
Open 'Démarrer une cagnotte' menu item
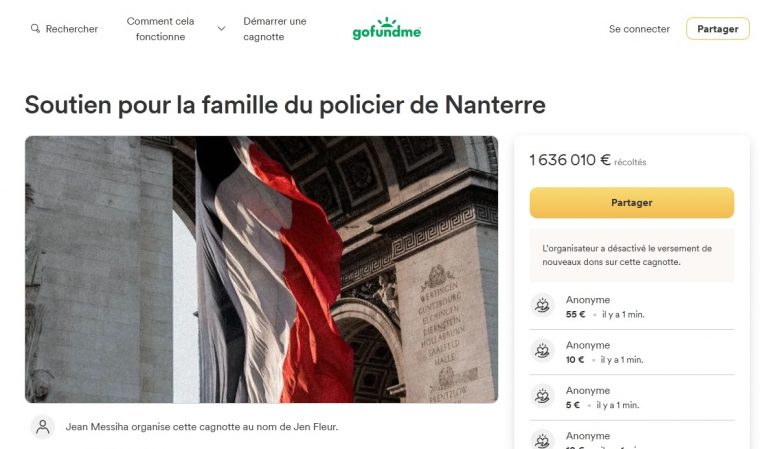(x=275, y=29)
